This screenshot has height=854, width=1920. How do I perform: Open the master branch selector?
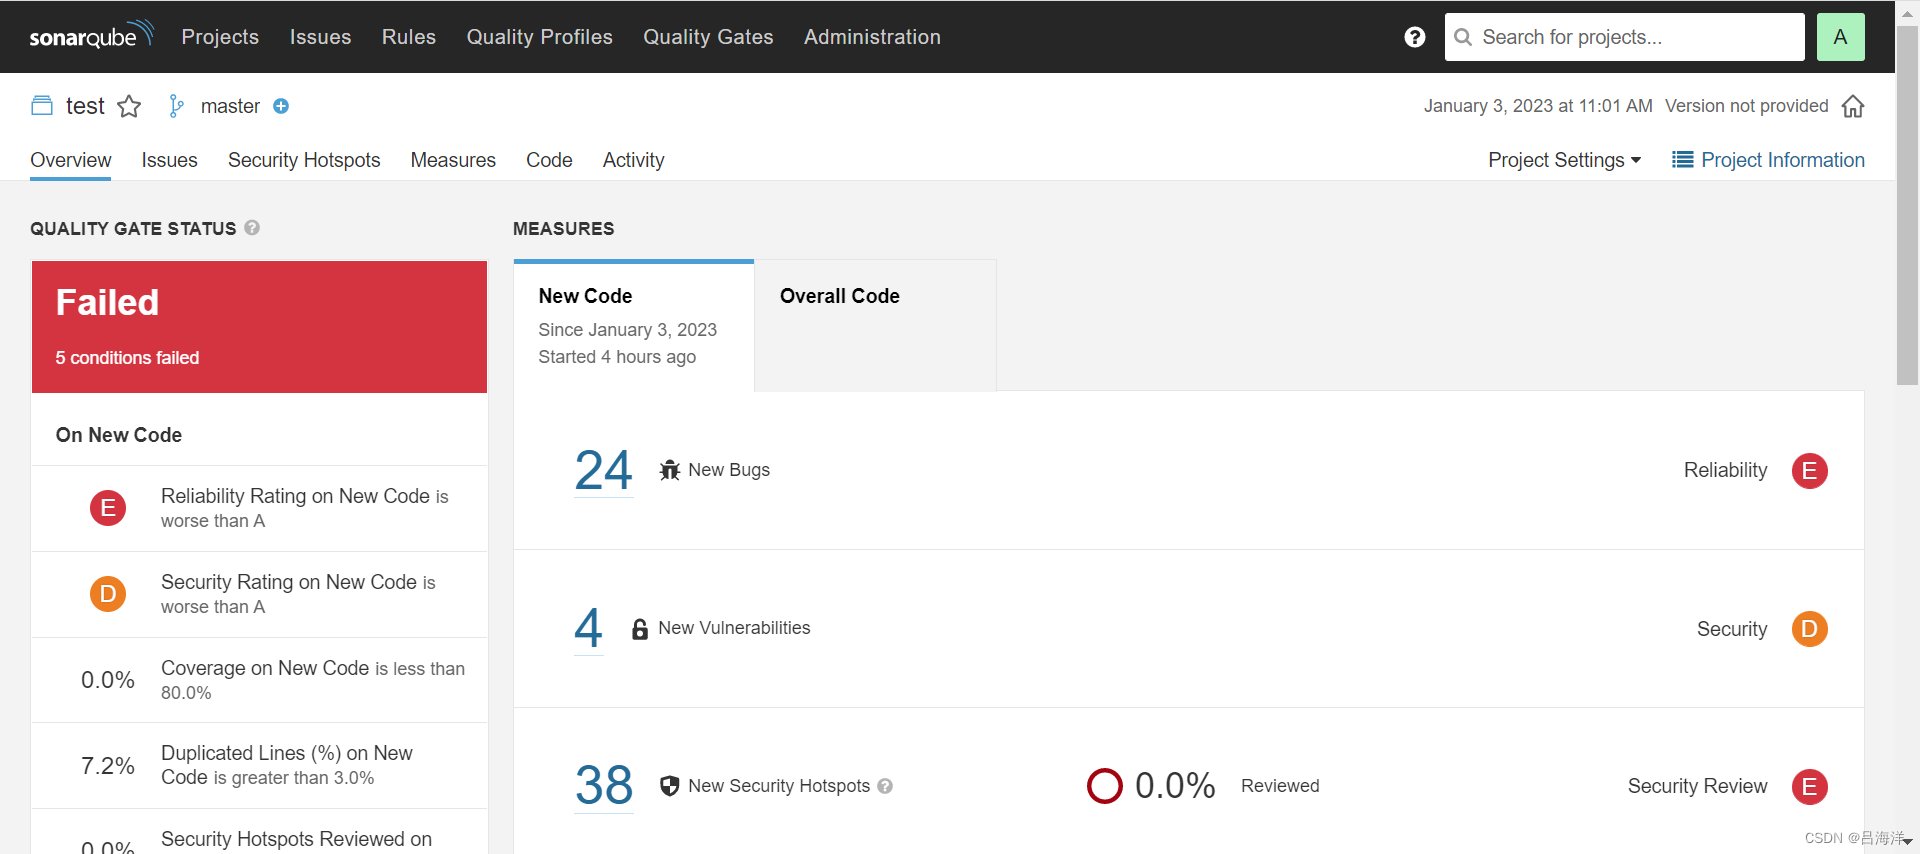click(x=230, y=106)
